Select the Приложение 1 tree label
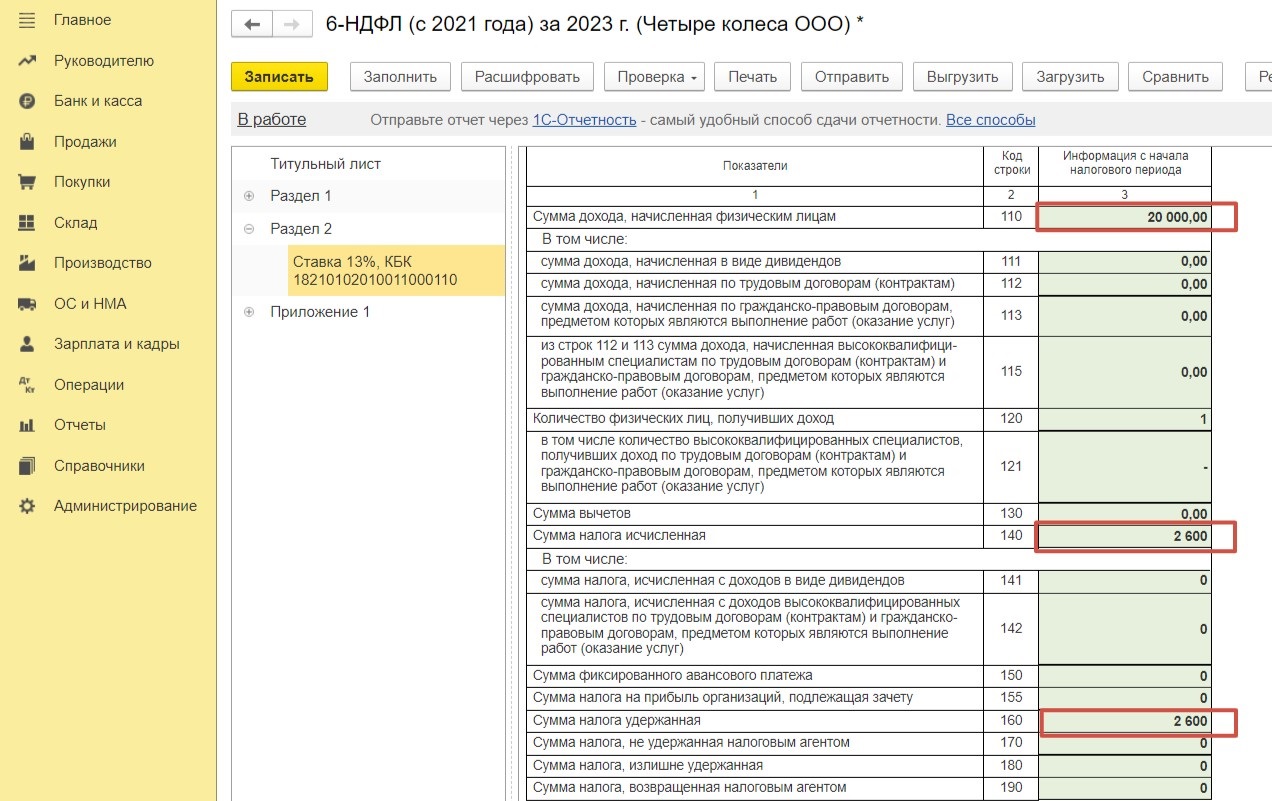The image size is (1272, 801). point(320,312)
